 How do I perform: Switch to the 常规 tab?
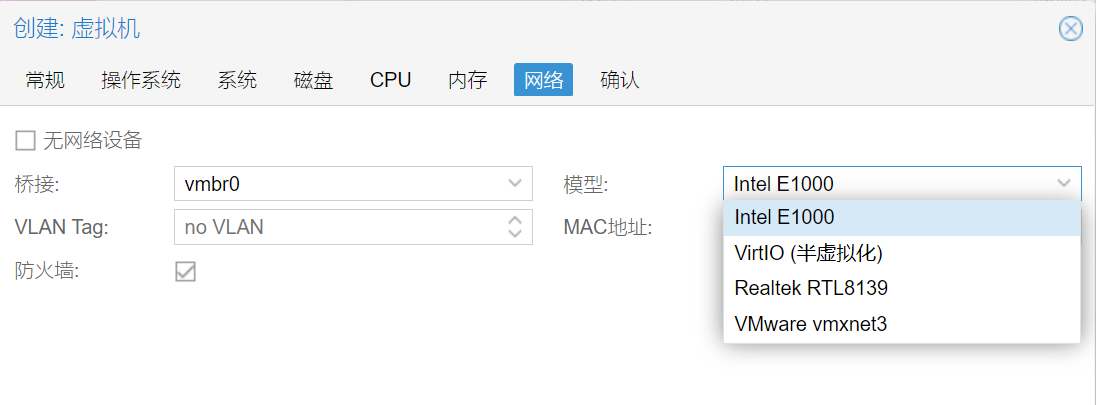(45, 80)
